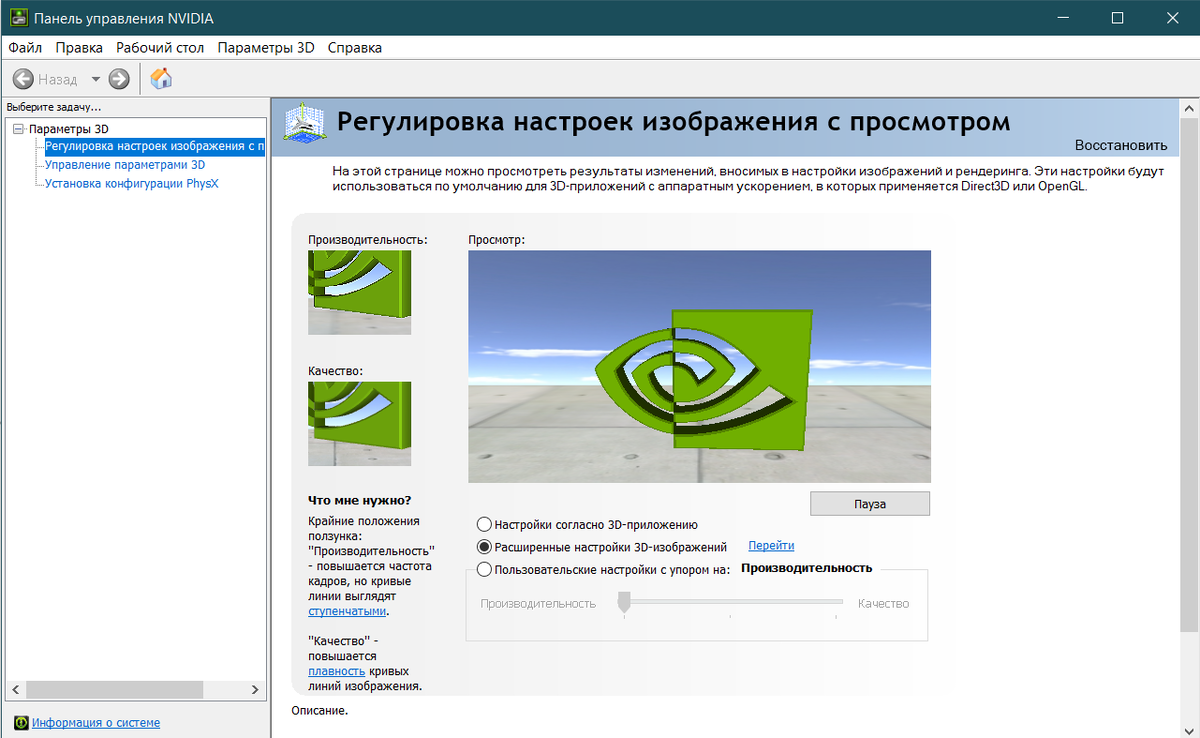This screenshot has height=738, width=1200.
Task: Open the Рабочий стол menu
Action: [x=160, y=48]
